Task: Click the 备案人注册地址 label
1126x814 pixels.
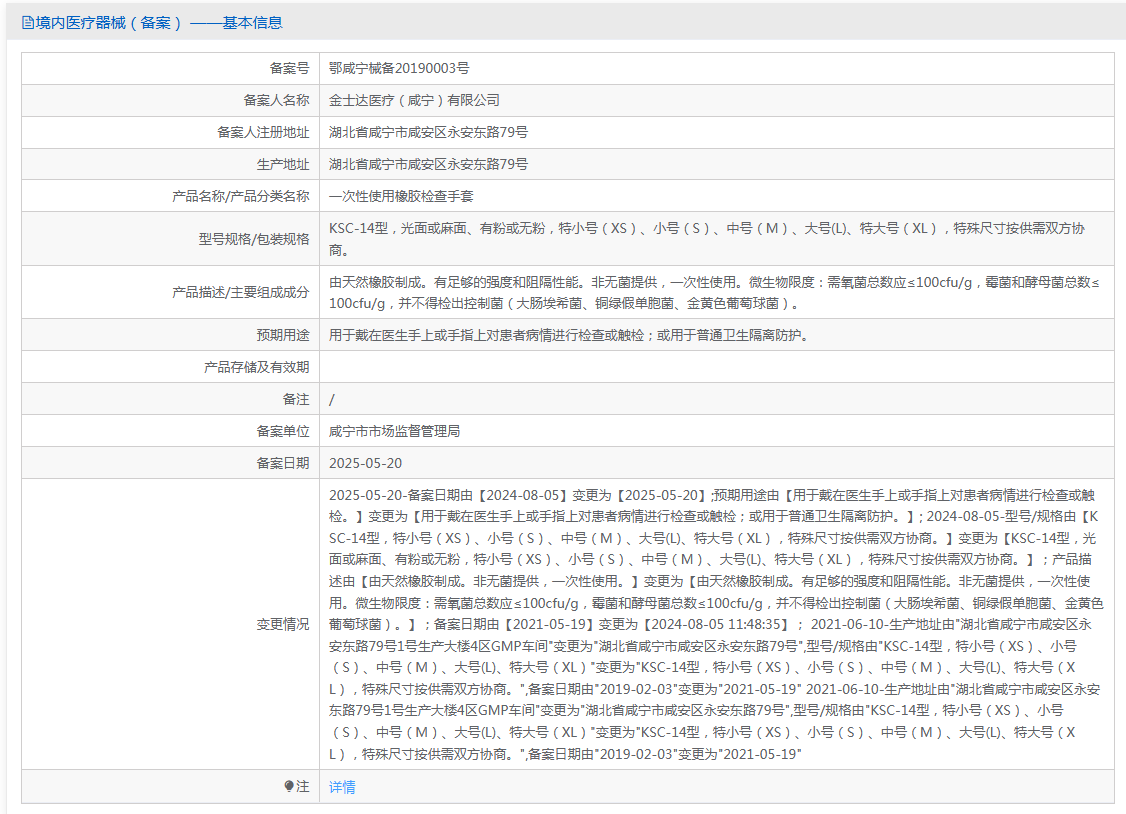Action: coord(263,132)
